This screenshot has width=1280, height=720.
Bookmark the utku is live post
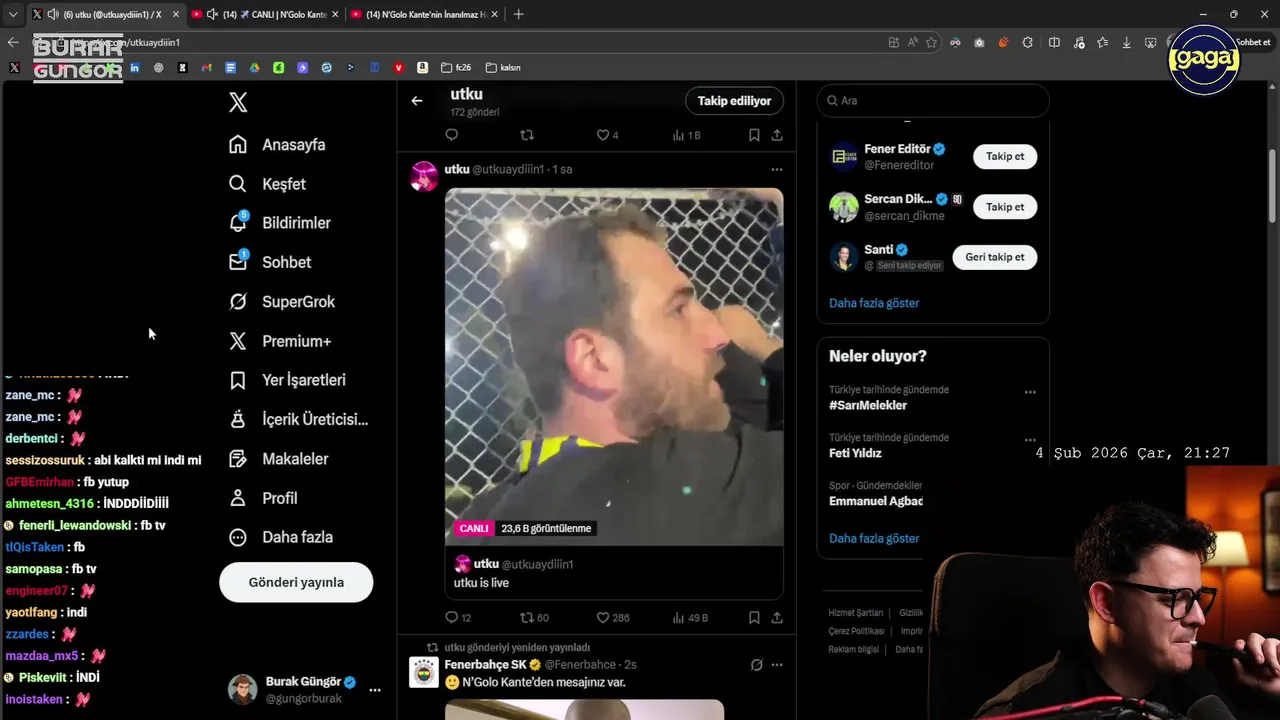pos(754,618)
